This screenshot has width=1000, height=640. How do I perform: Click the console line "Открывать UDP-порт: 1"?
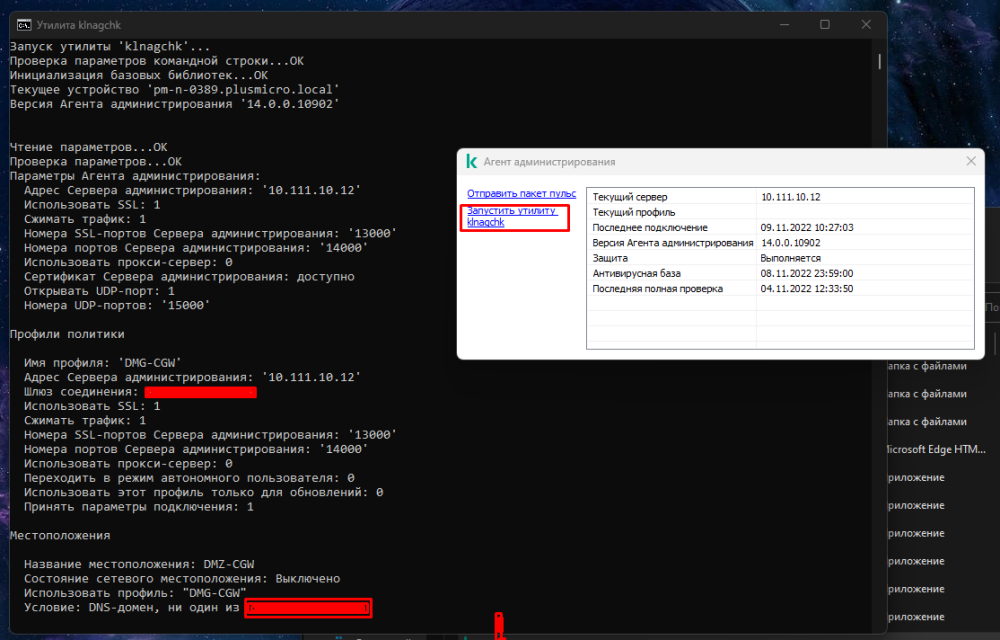pos(99,291)
